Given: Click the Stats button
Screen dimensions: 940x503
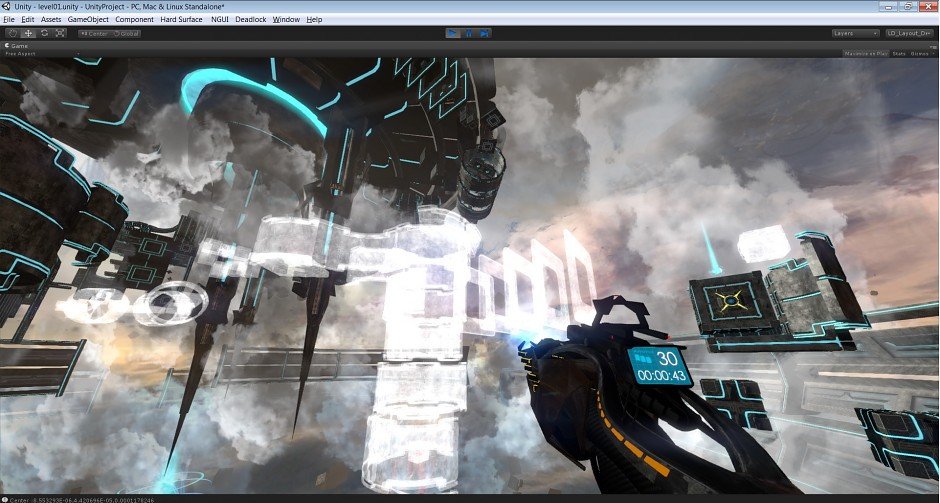Looking at the screenshot, I should (898, 53).
